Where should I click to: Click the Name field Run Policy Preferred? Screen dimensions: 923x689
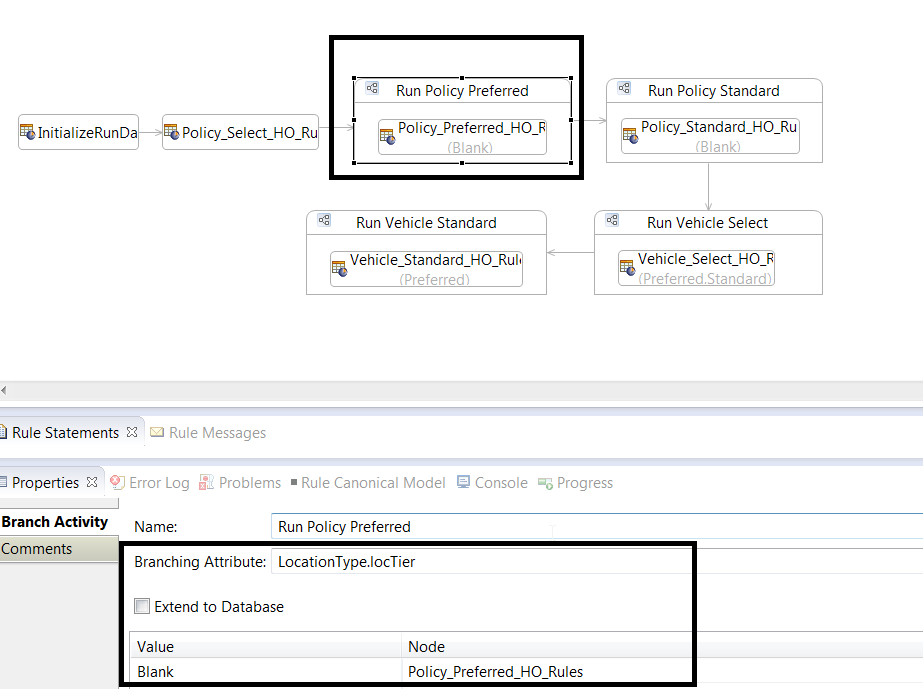click(x=597, y=526)
